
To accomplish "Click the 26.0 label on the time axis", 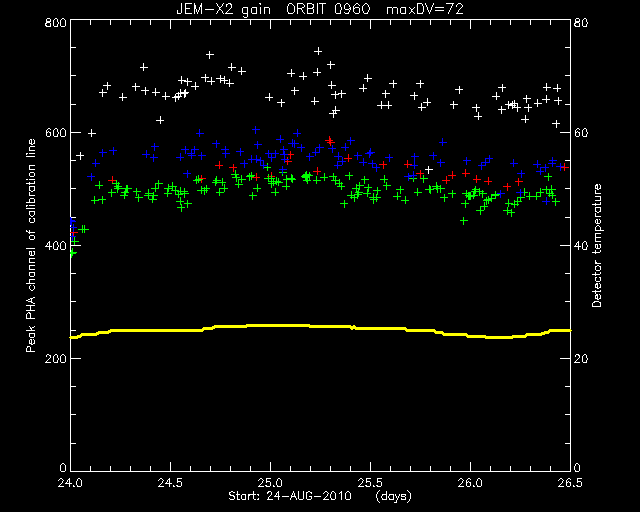I will coord(470,483).
